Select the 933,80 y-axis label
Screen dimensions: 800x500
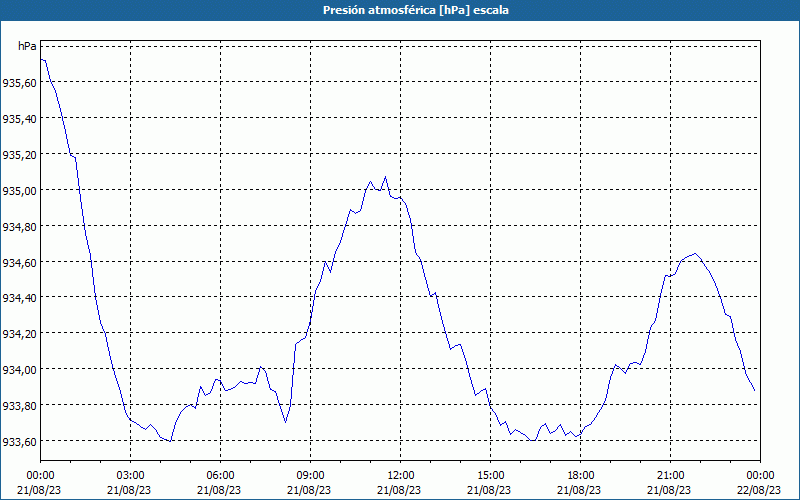(19, 405)
